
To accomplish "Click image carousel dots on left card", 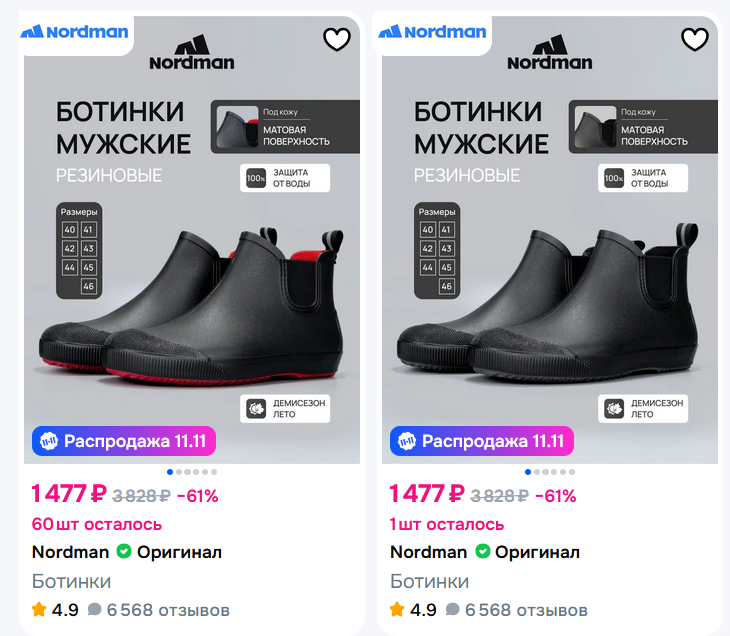I will [192, 471].
